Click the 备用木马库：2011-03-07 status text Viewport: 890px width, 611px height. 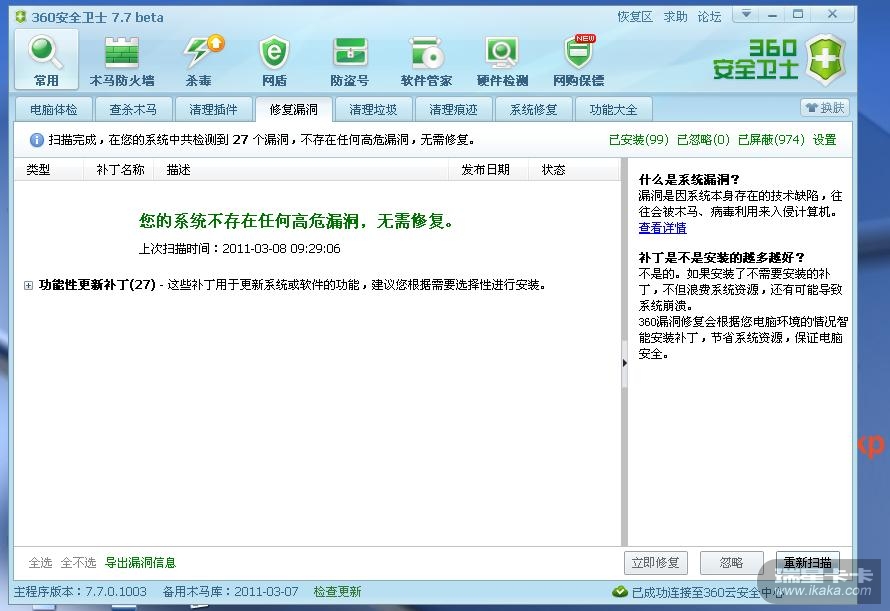pos(230,592)
